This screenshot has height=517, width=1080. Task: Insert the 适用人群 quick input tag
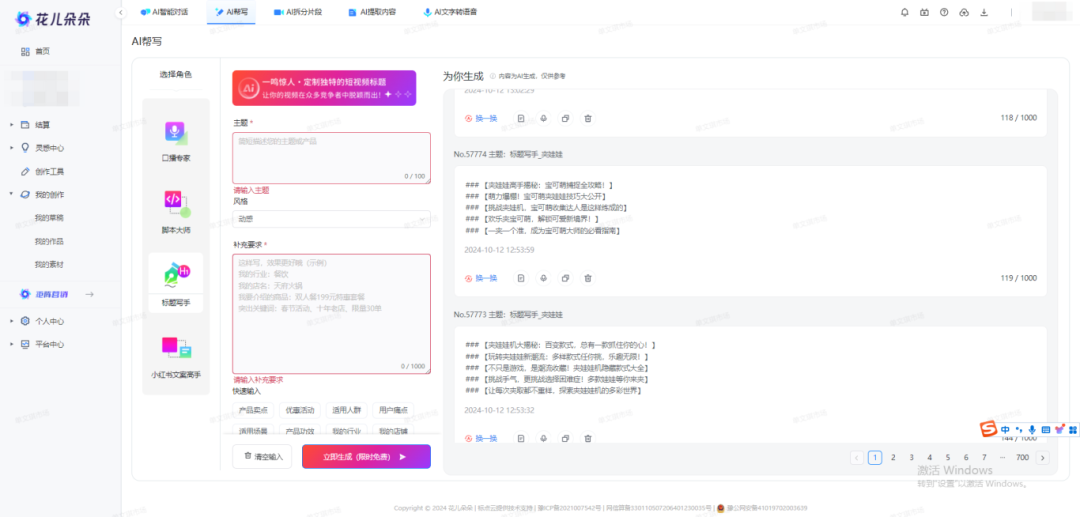346,410
